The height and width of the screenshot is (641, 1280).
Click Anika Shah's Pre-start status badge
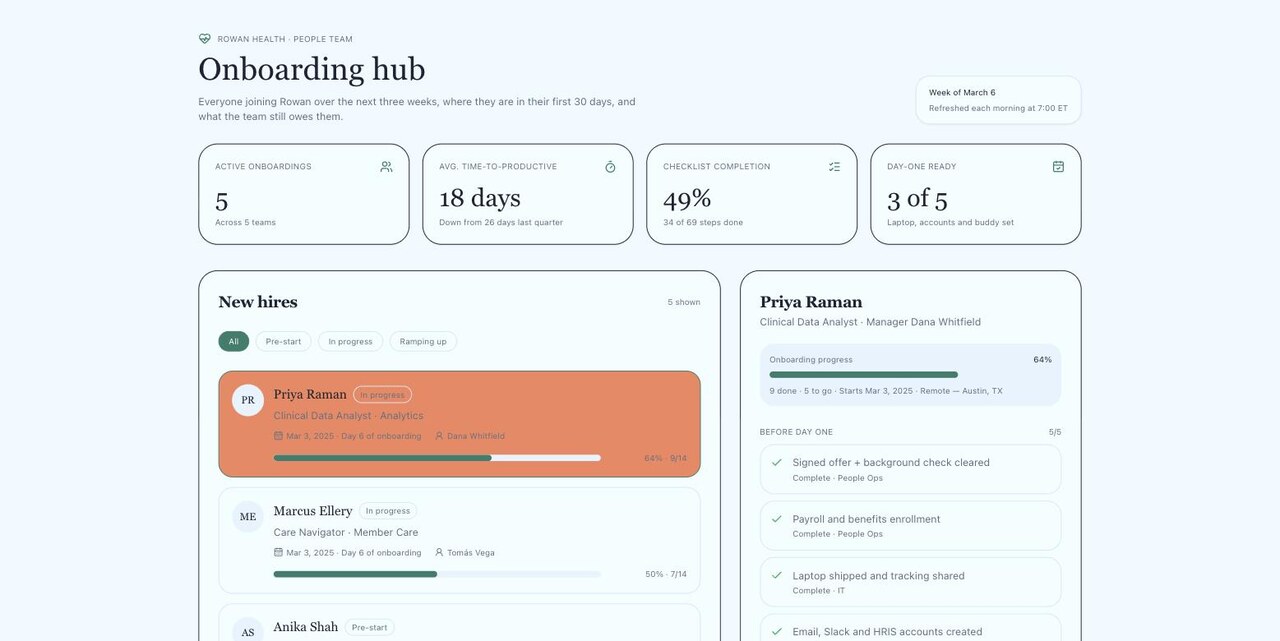coord(369,628)
